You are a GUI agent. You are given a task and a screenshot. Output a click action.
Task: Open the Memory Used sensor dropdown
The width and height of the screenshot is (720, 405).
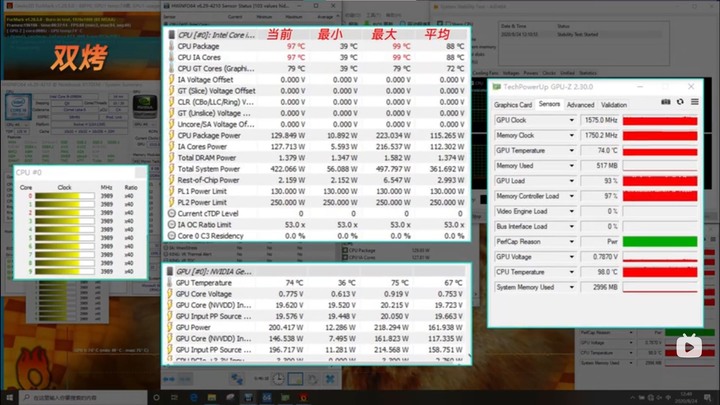tap(571, 165)
